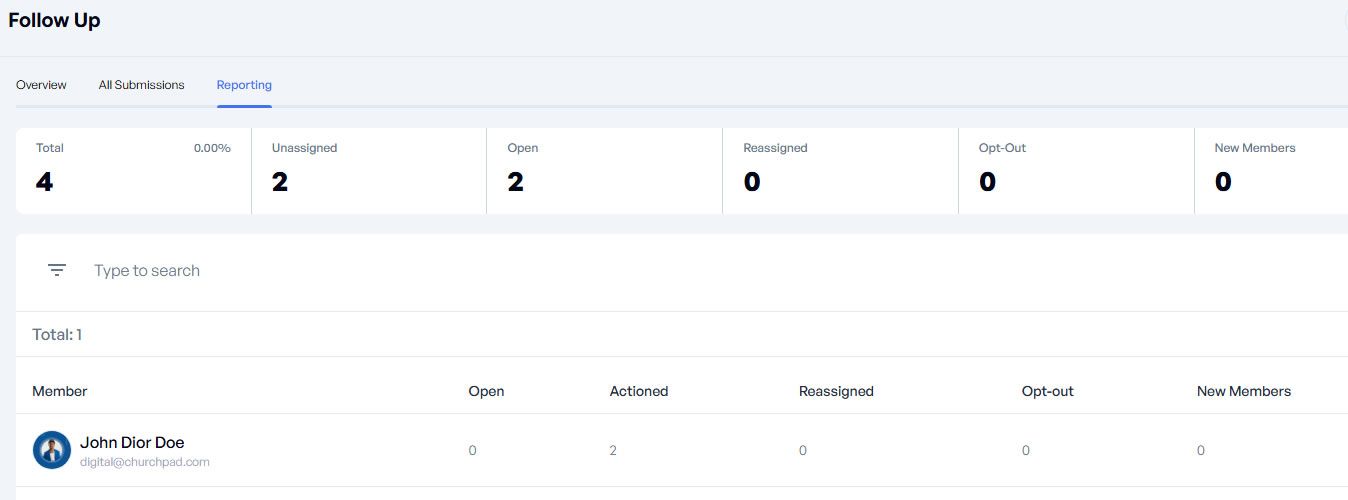This screenshot has width=1348, height=500.
Task: Open the Reassigned summary card
Action: [x=840, y=170]
